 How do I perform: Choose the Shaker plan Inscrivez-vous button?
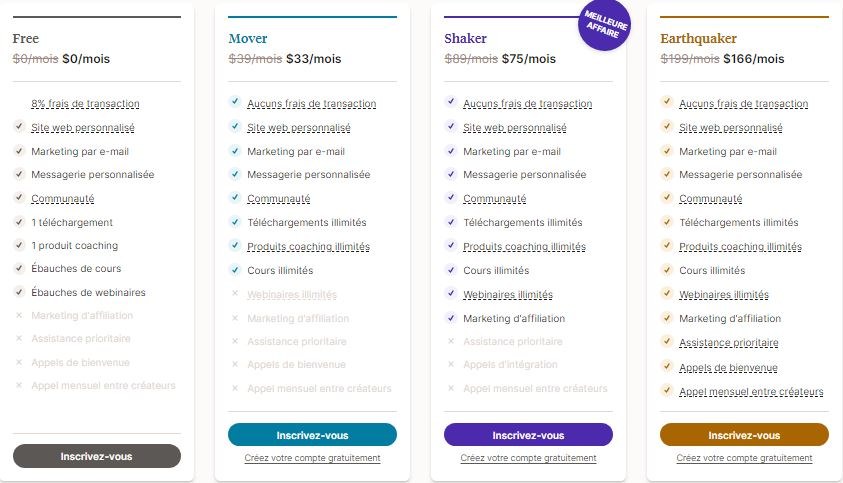pos(528,435)
